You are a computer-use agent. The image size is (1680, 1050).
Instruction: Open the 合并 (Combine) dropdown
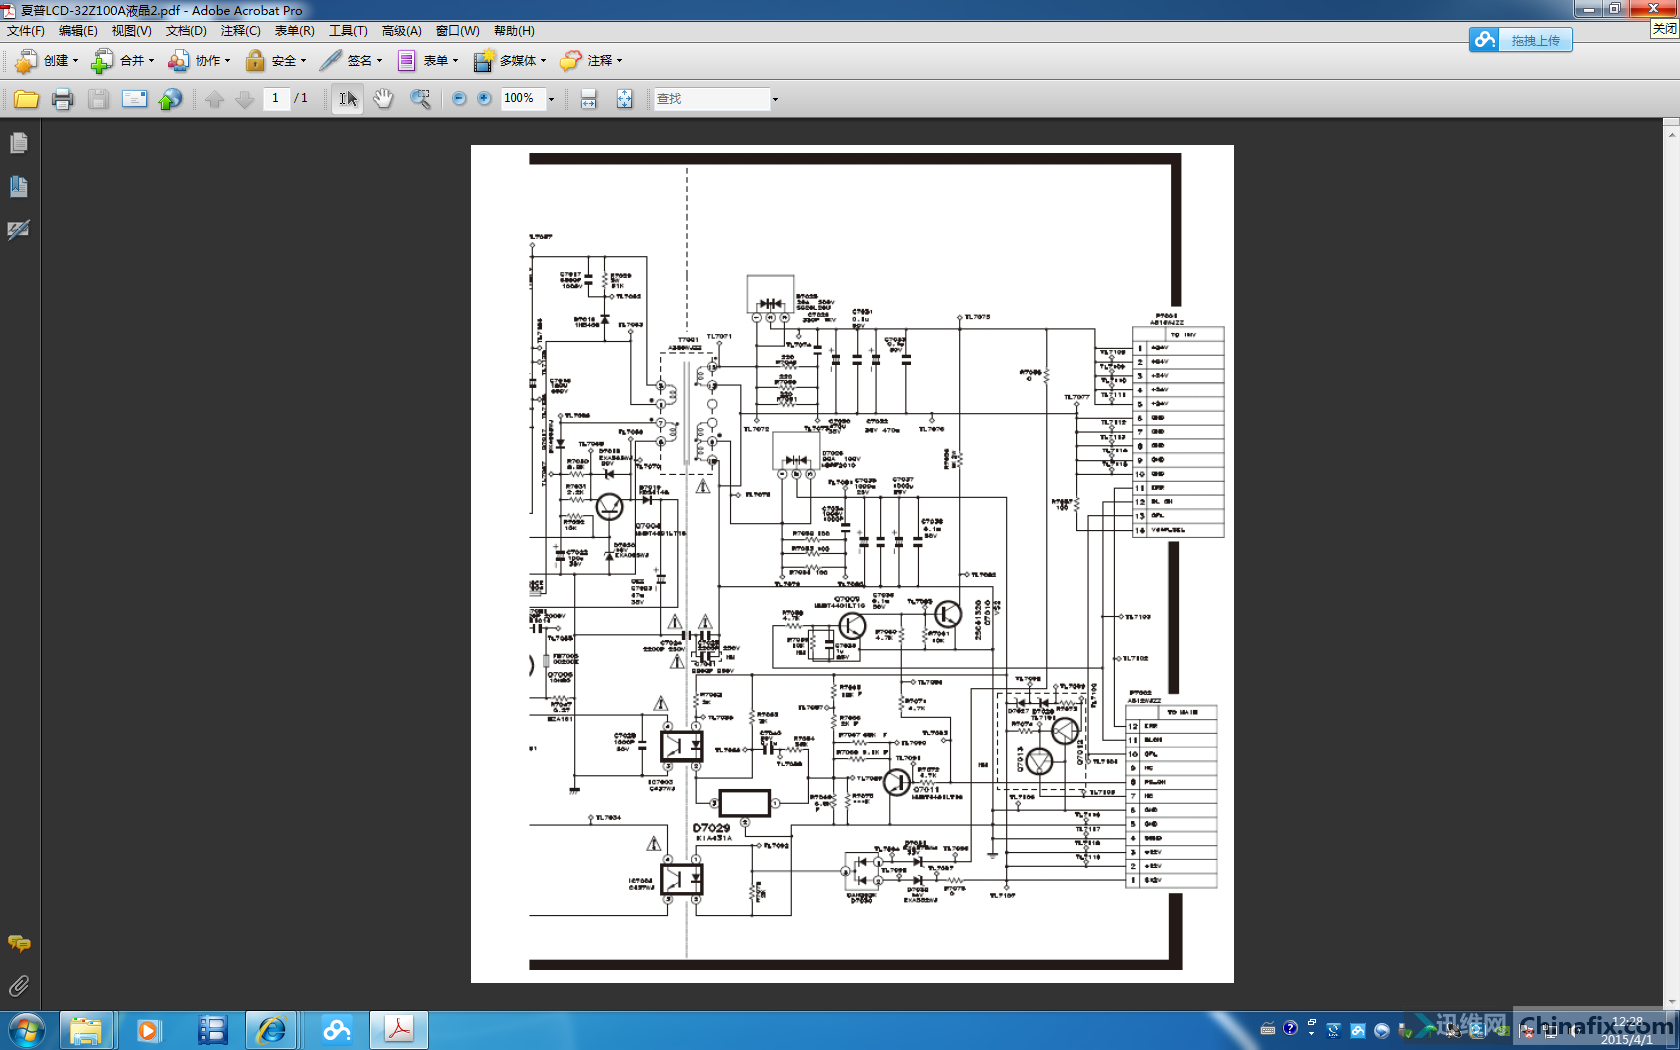pos(122,61)
